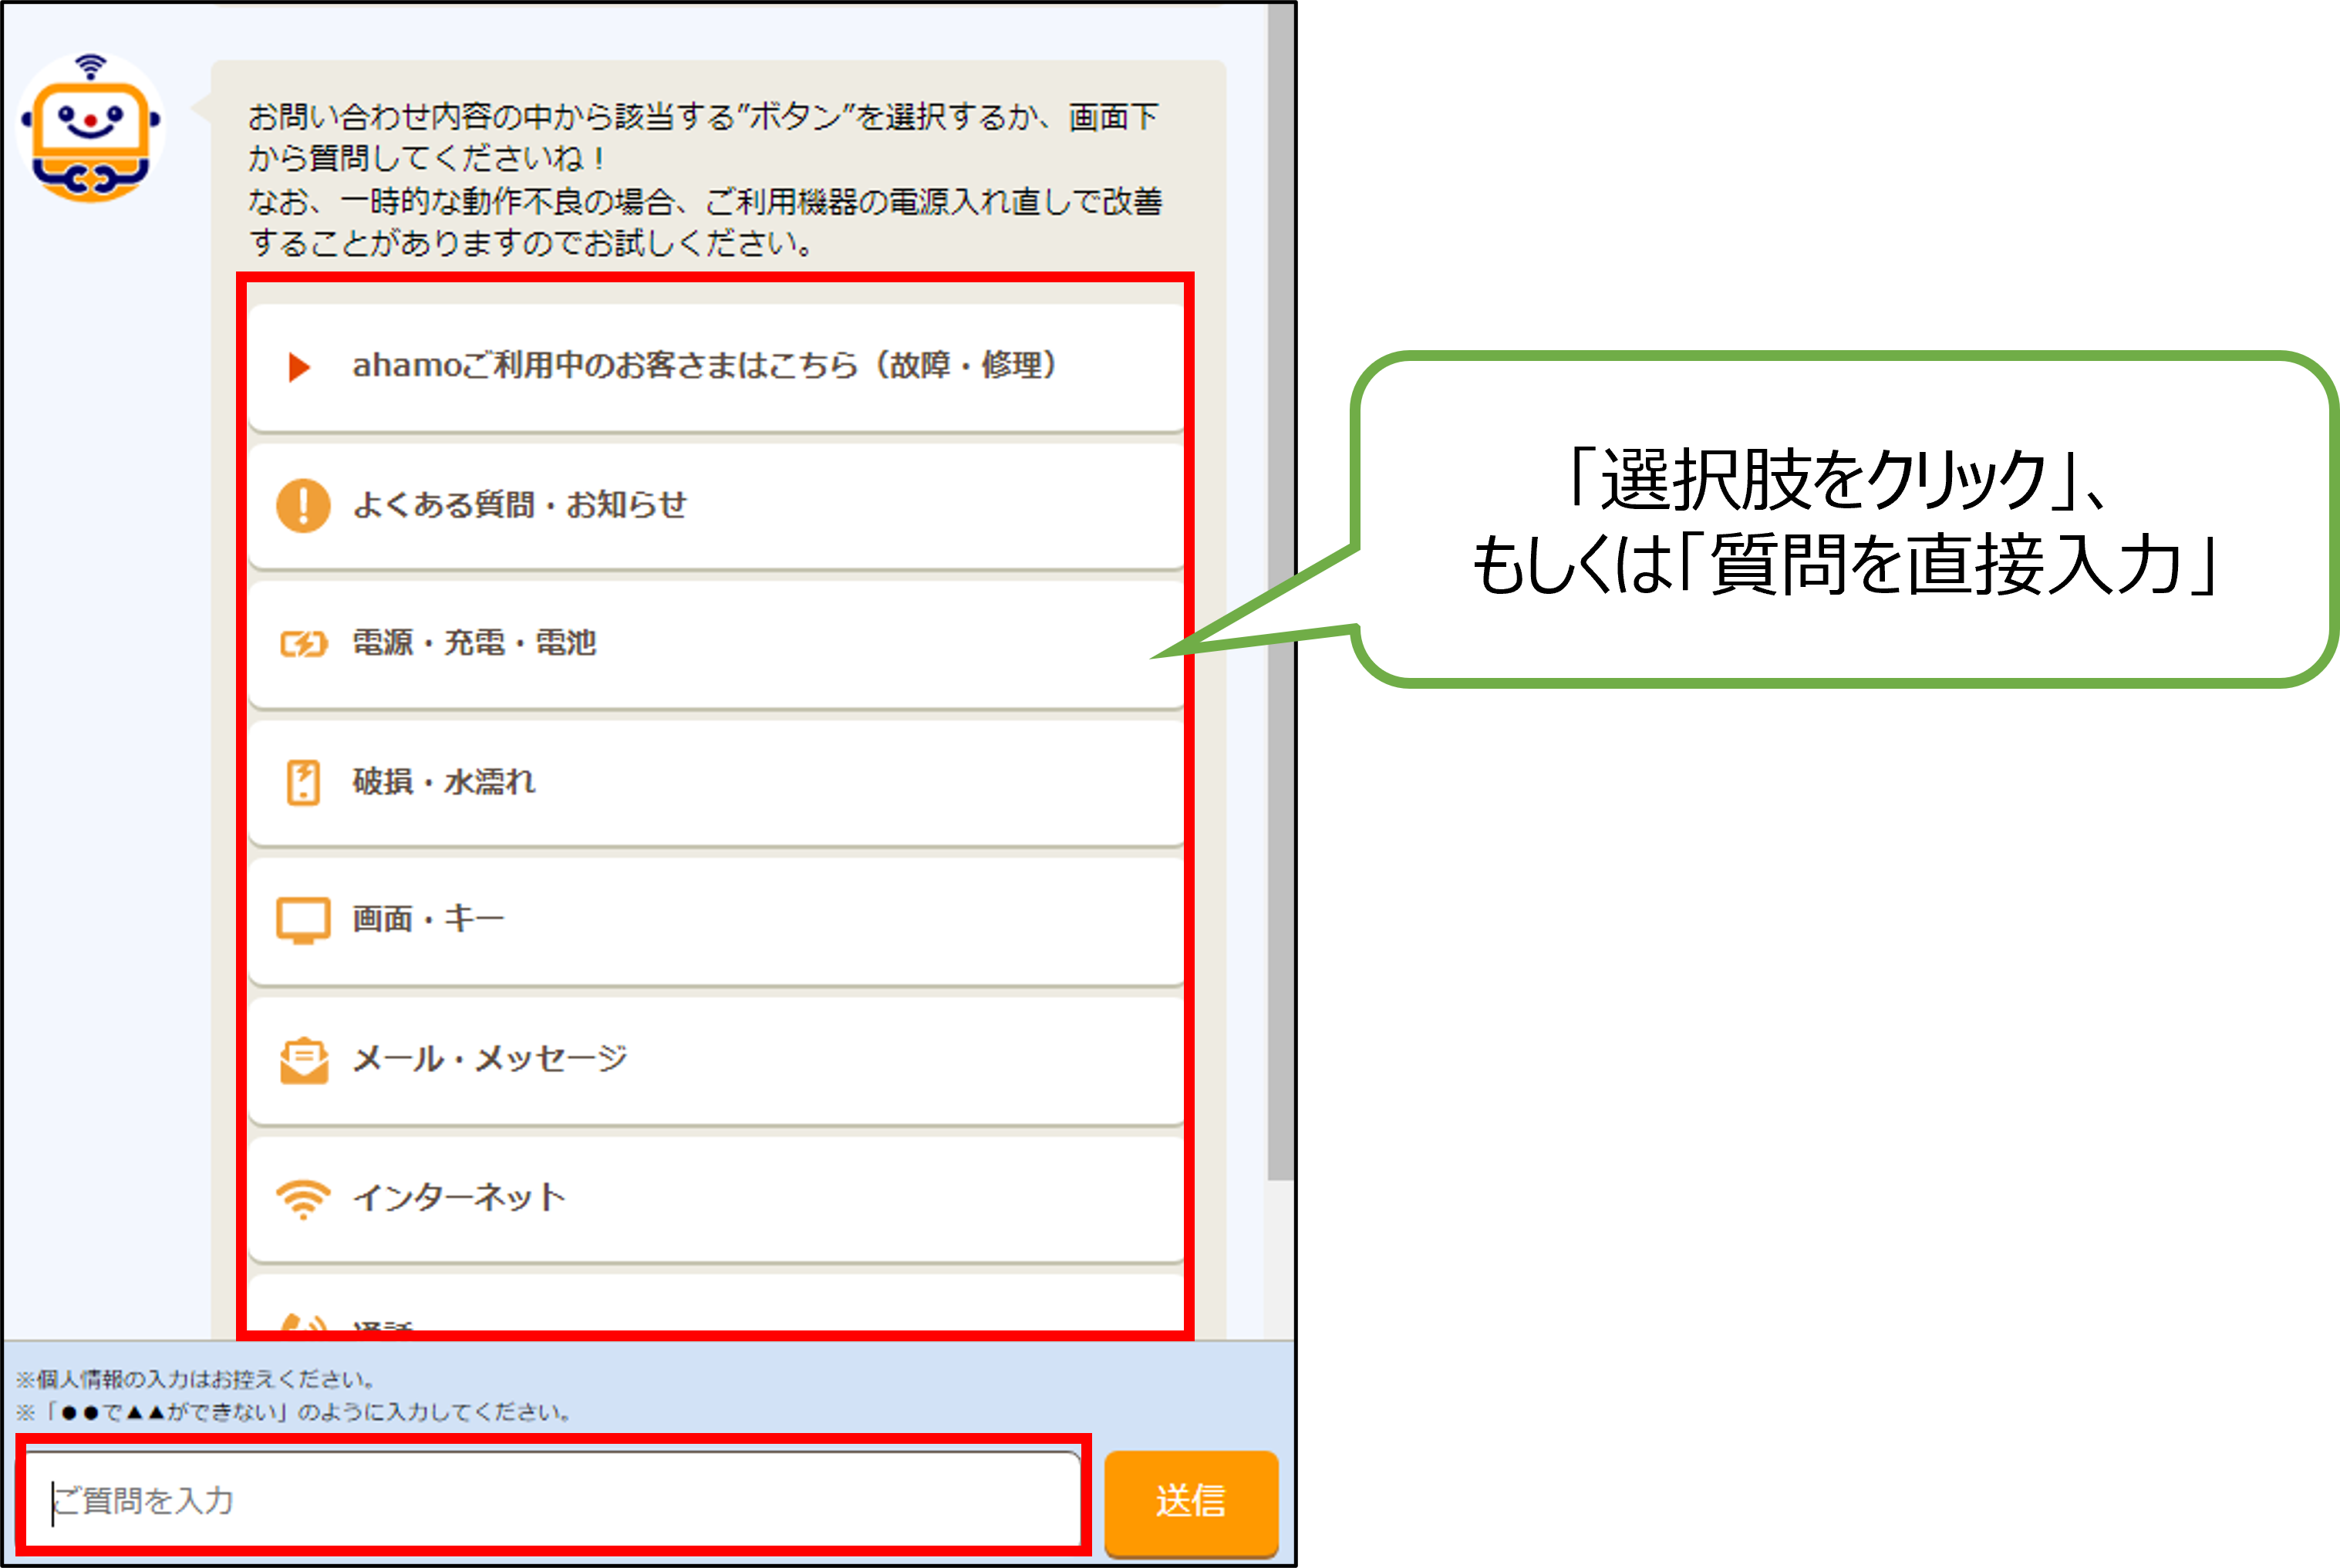Click the orange exclamation mark icon
The image size is (2340, 1568).
(303, 505)
